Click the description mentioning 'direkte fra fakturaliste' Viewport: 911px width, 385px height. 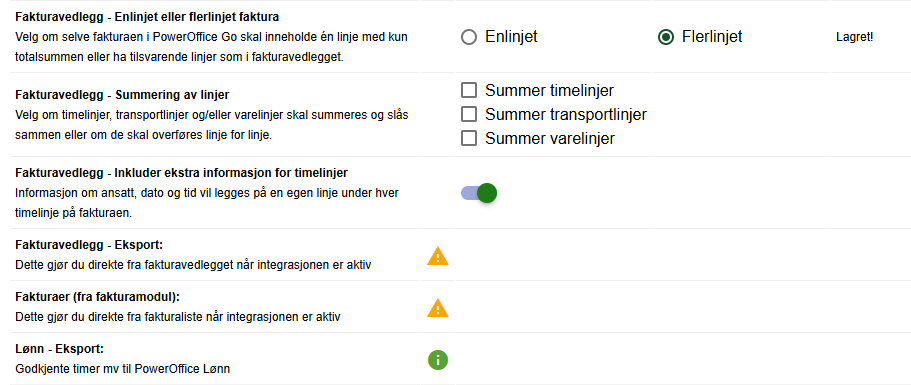point(178,317)
